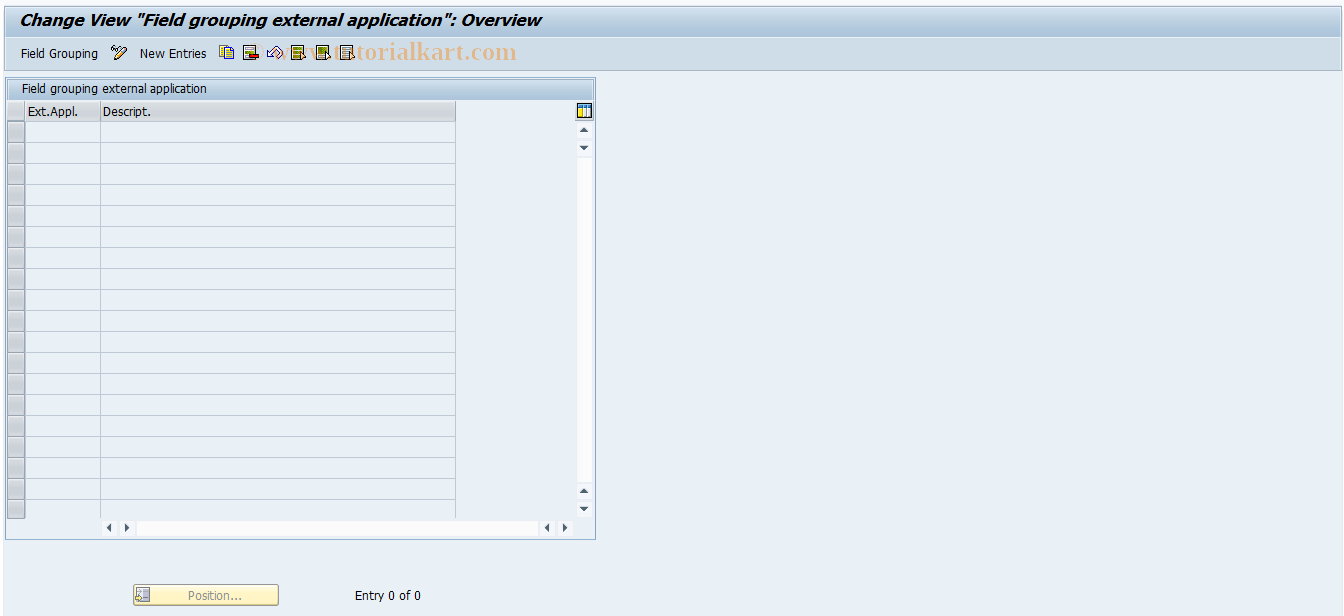This screenshot has width=1344, height=616.
Task: Click the right-side horizontal scroll left arrow
Action: click(x=547, y=527)
